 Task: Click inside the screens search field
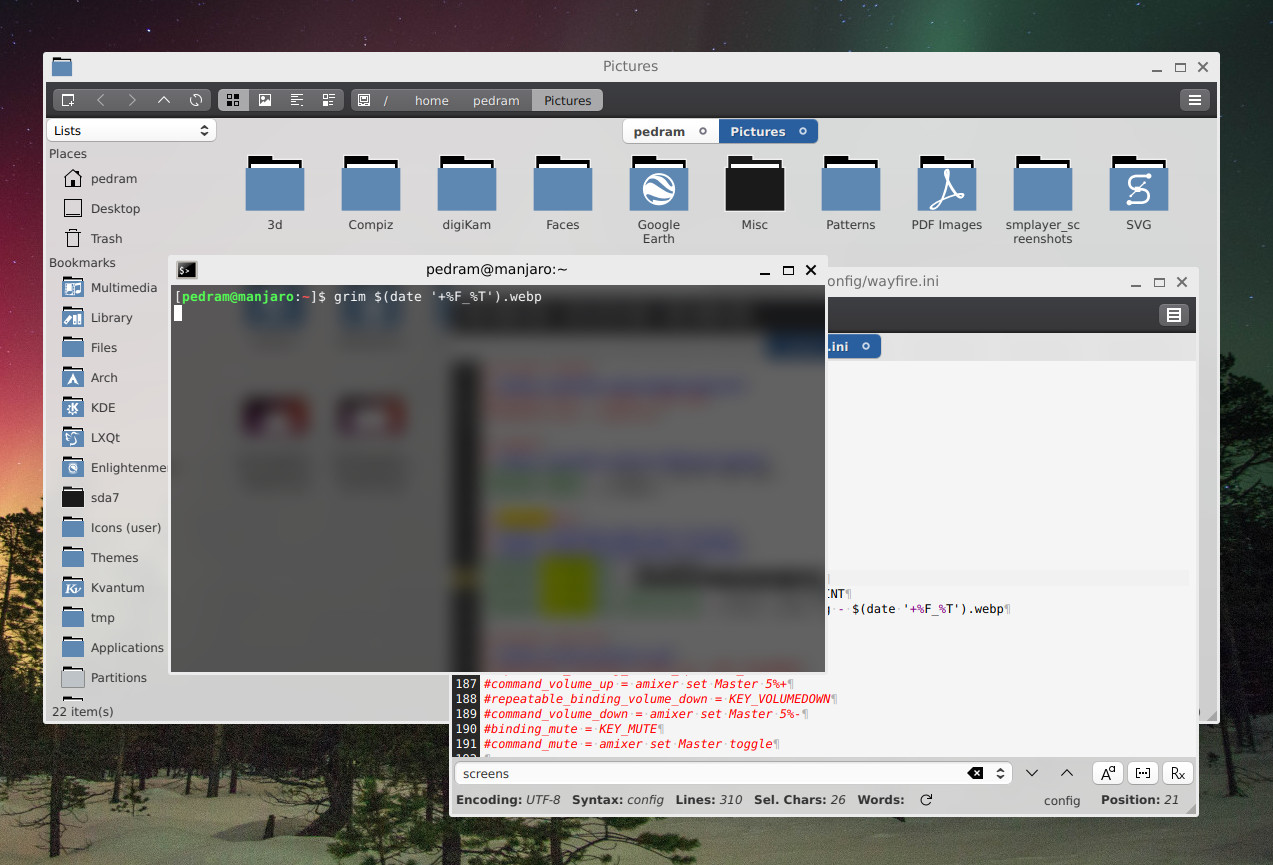[x=700, y=772]
